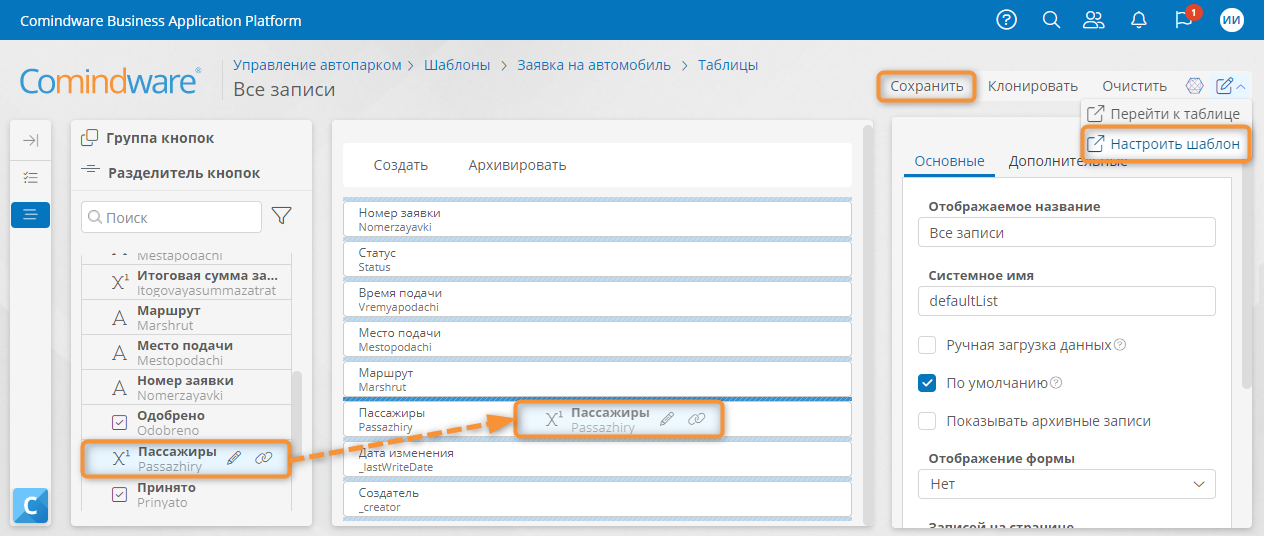Enable Показывать архивные записи checkbox

tap(927, 421)
